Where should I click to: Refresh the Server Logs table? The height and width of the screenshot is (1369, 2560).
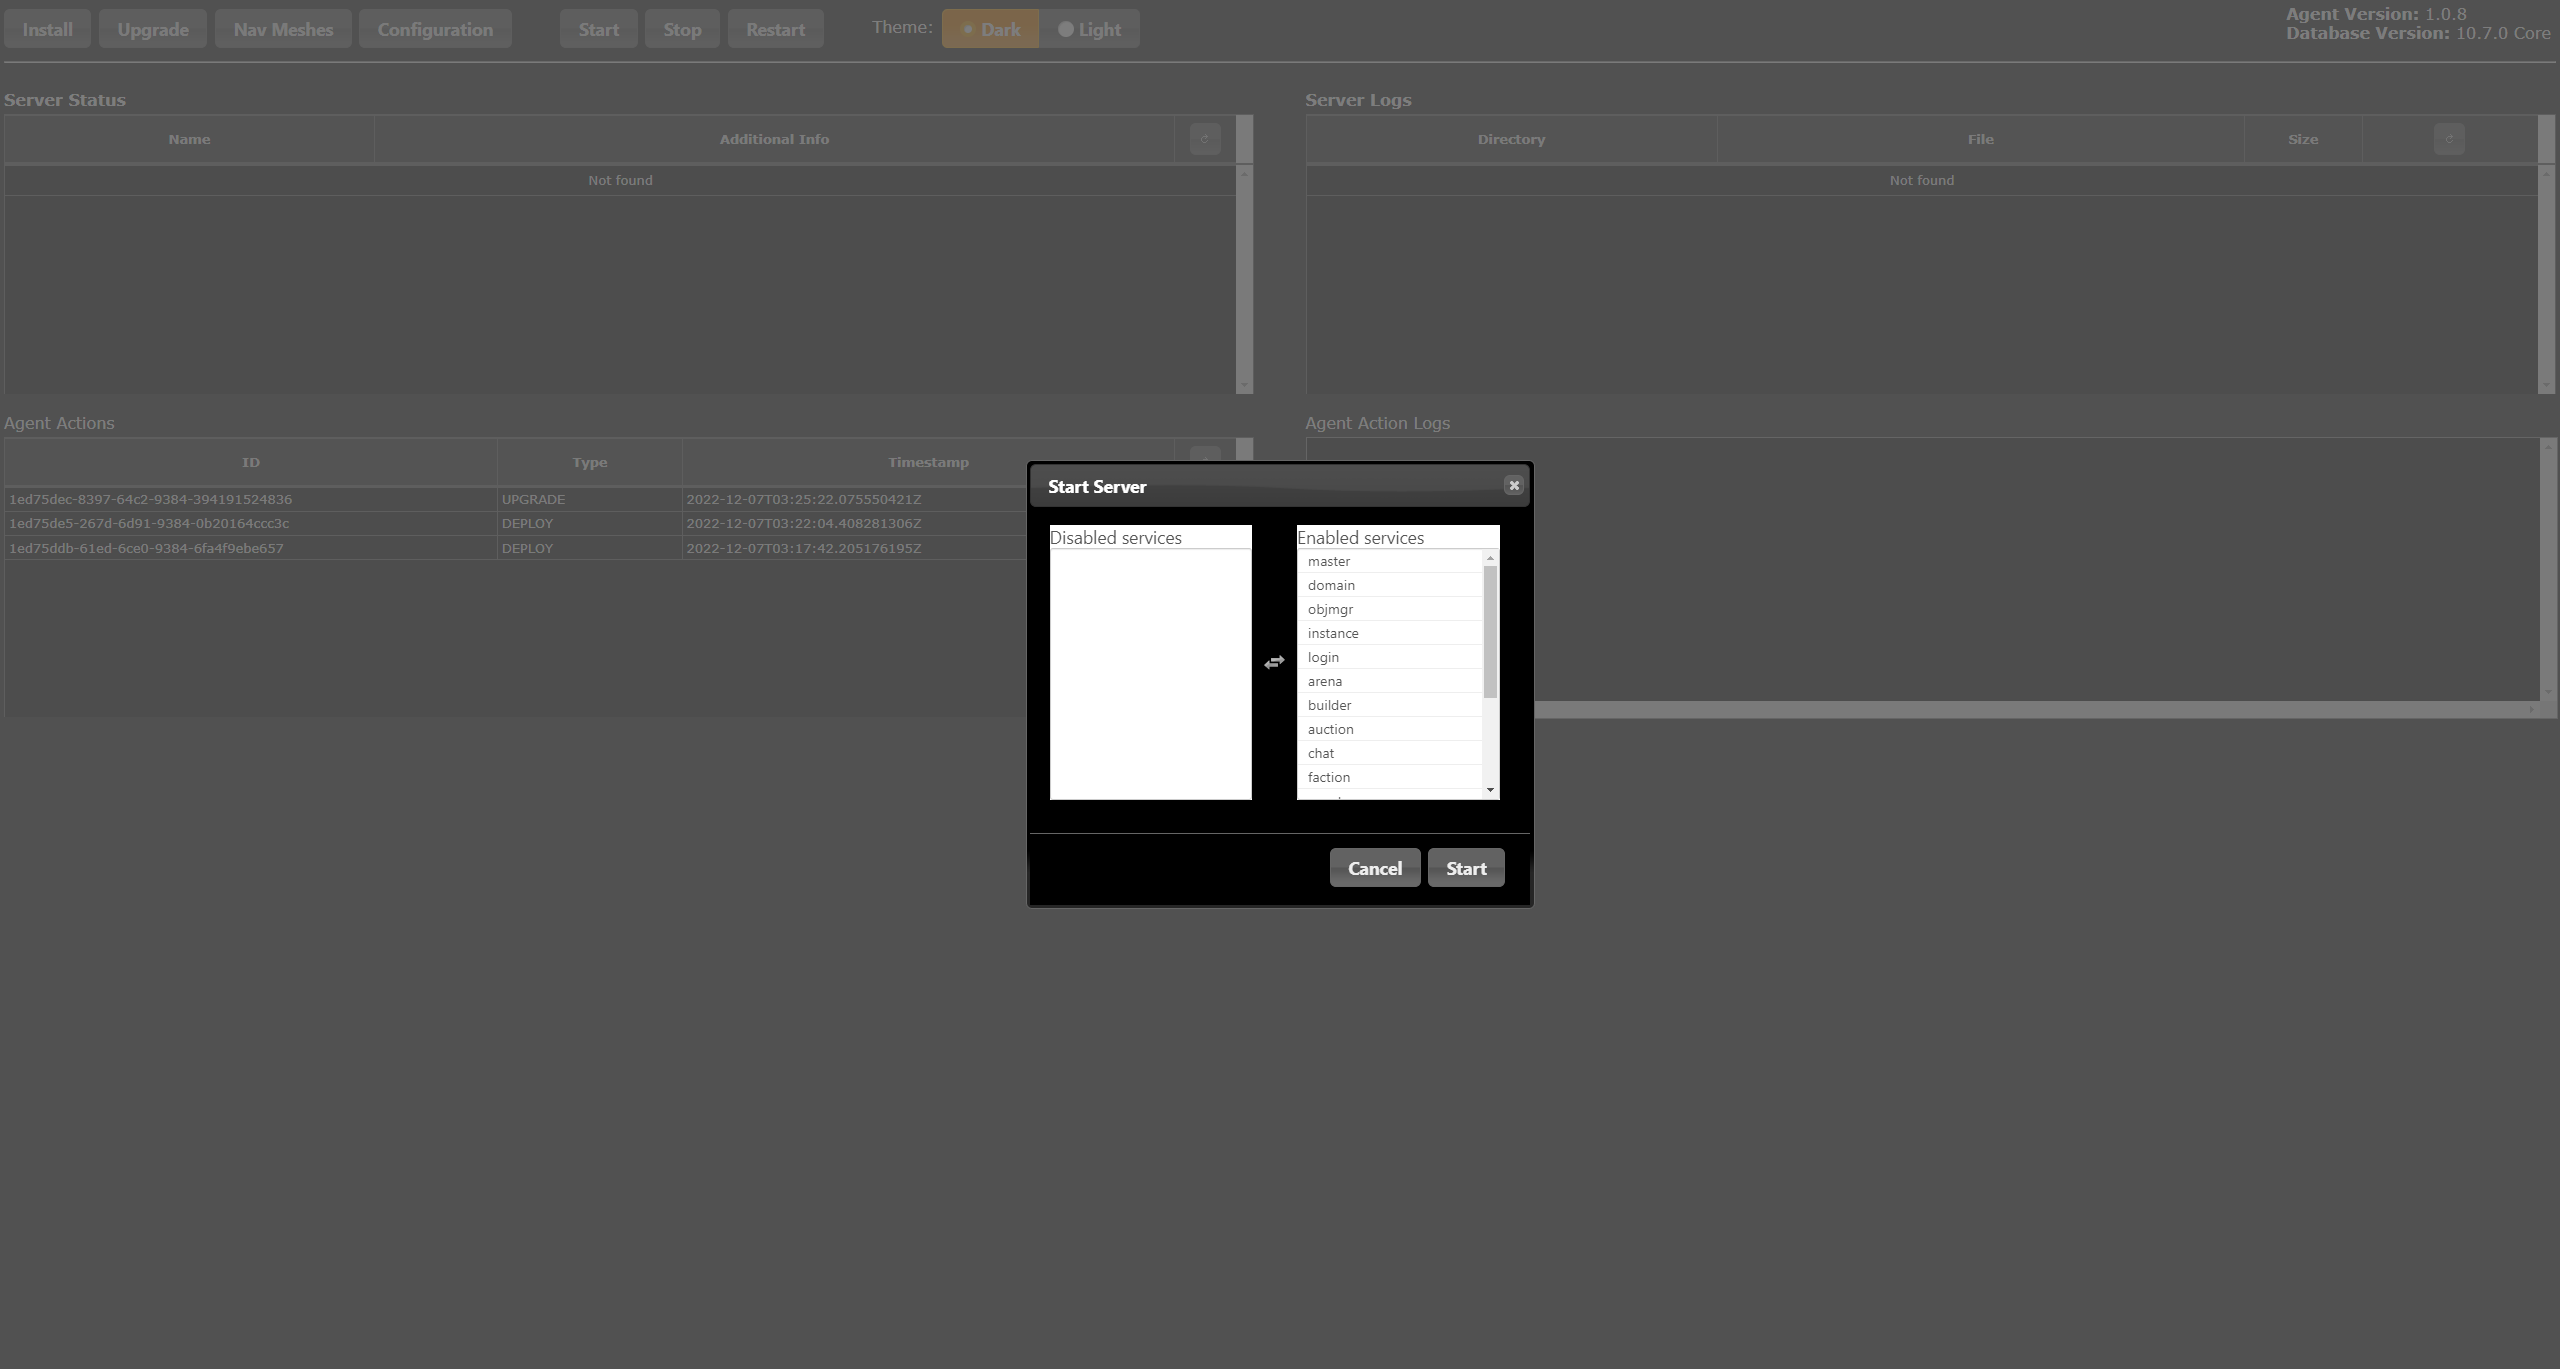2448,139
